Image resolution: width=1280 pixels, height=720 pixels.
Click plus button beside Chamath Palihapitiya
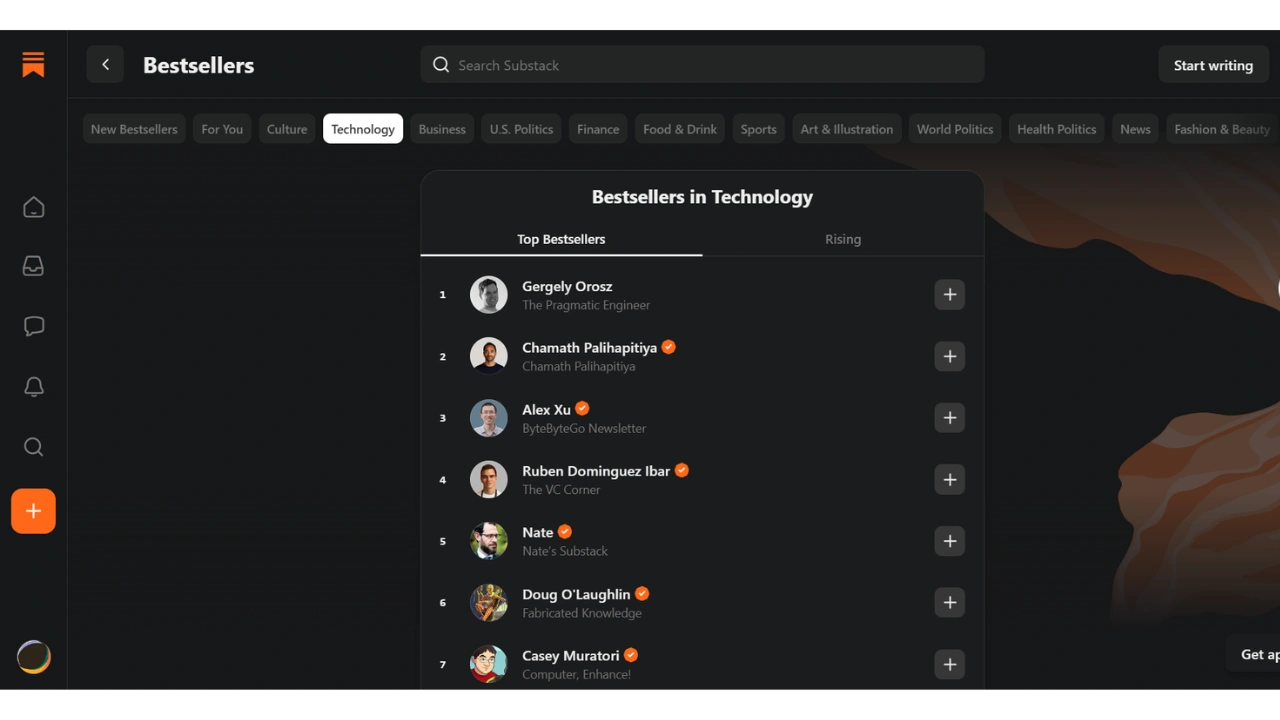coord(950,356)
